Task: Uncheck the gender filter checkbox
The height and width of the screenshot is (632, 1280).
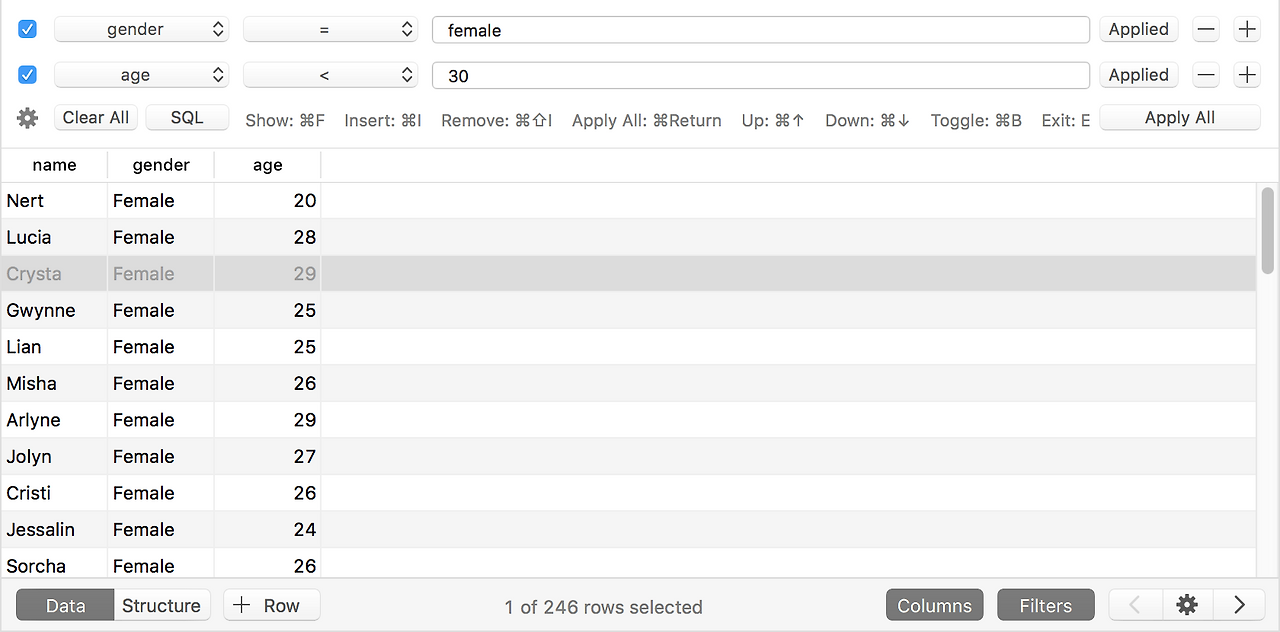Action: coord(28,30)
